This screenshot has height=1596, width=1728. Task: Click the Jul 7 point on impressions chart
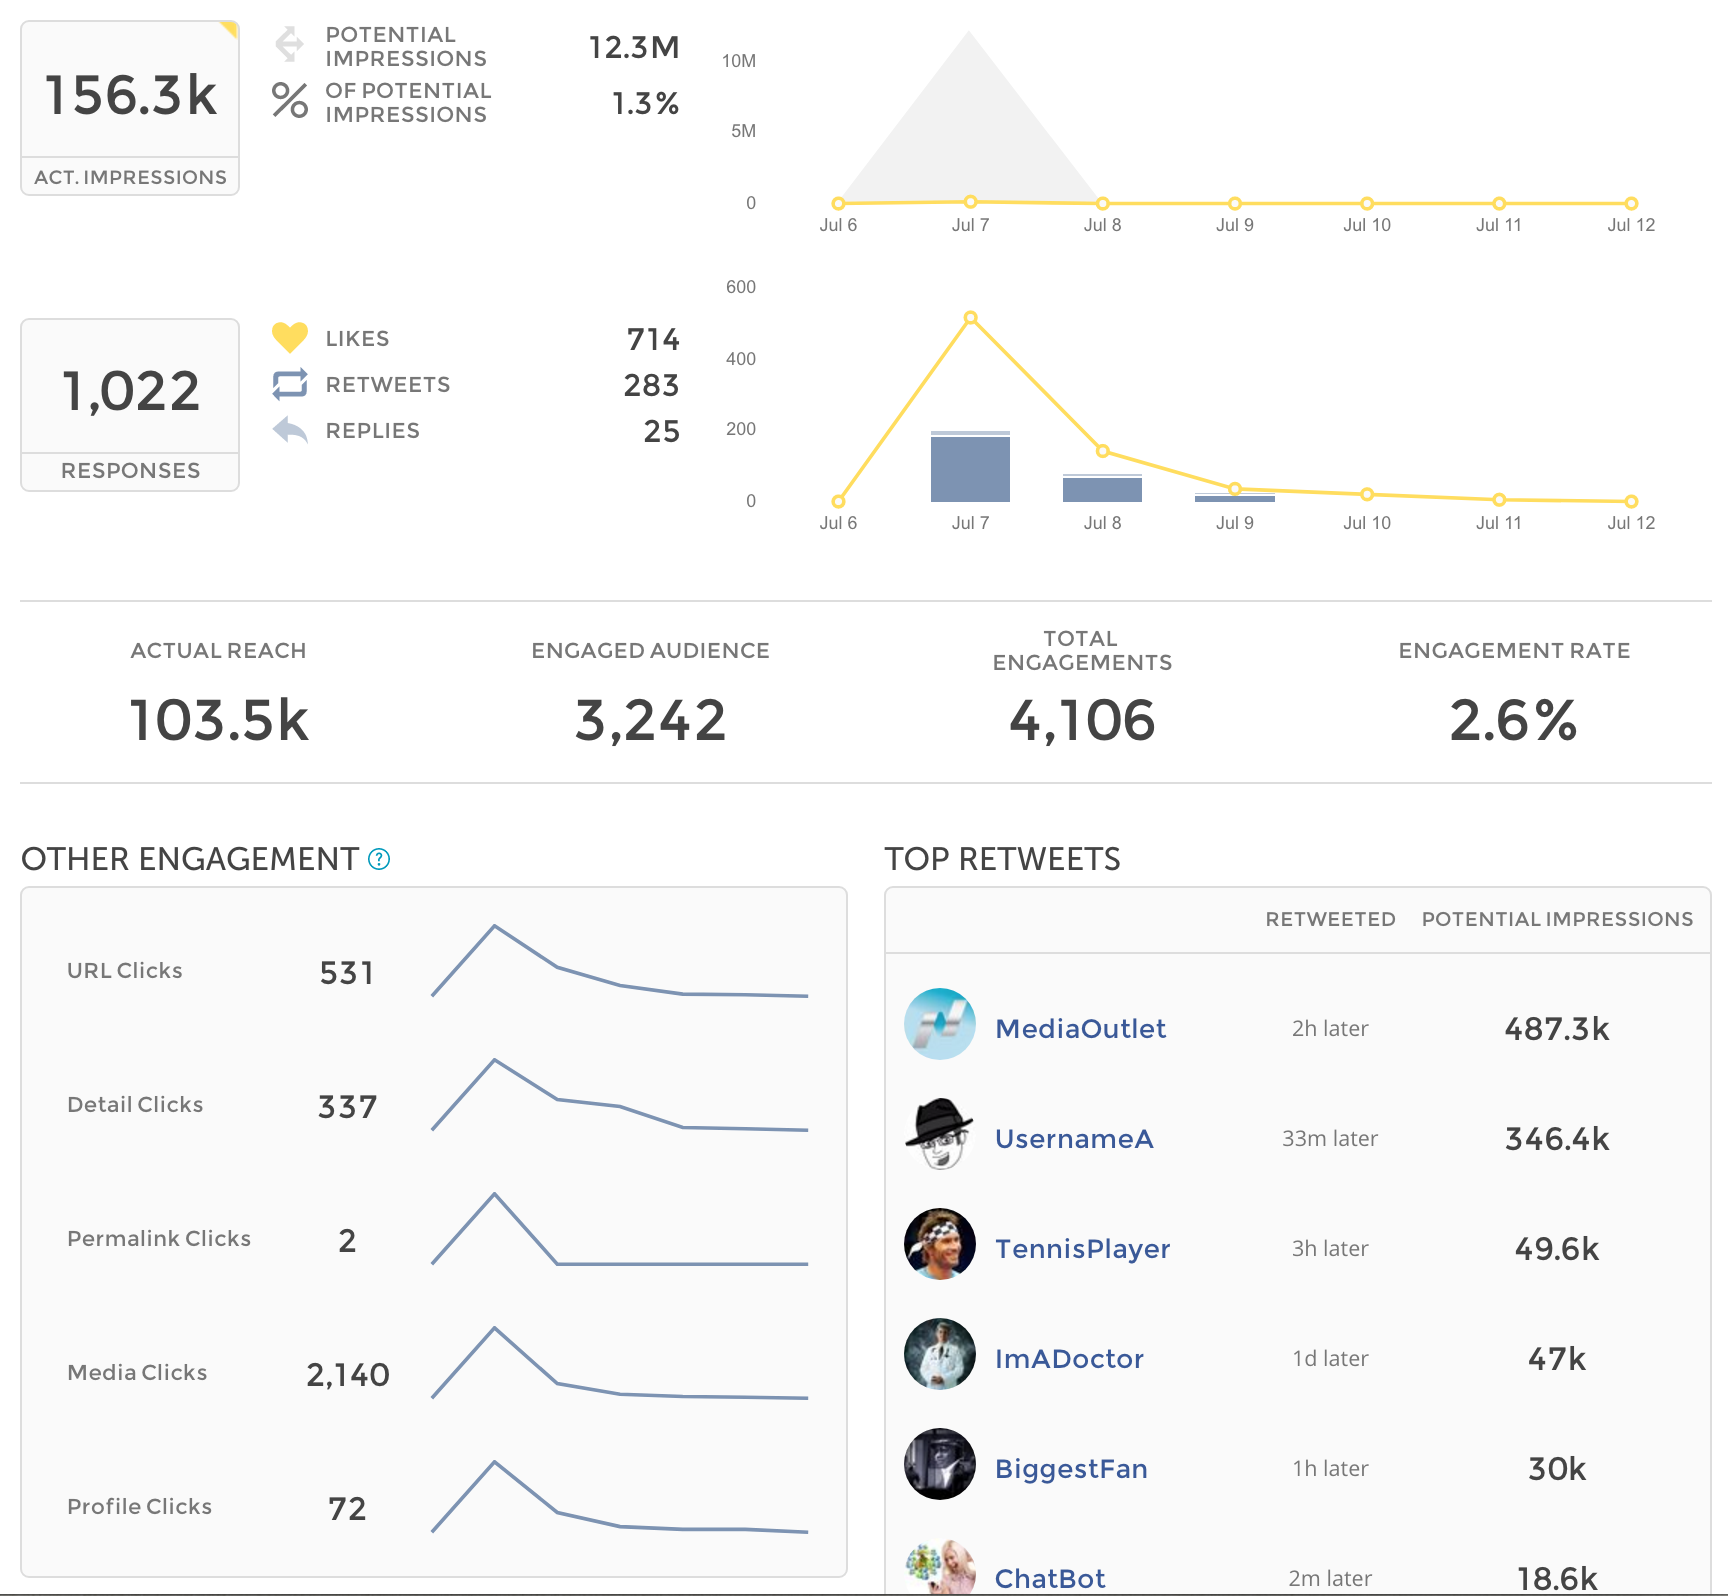[970, 202]
